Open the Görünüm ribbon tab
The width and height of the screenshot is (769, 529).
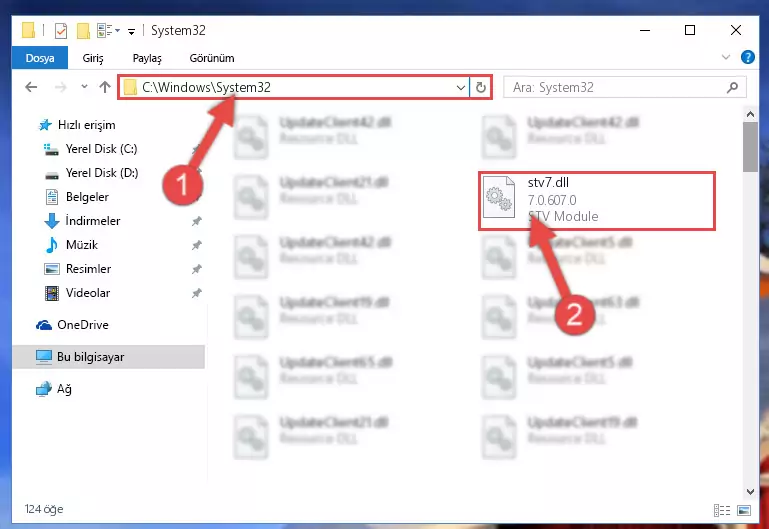(212, 58)
